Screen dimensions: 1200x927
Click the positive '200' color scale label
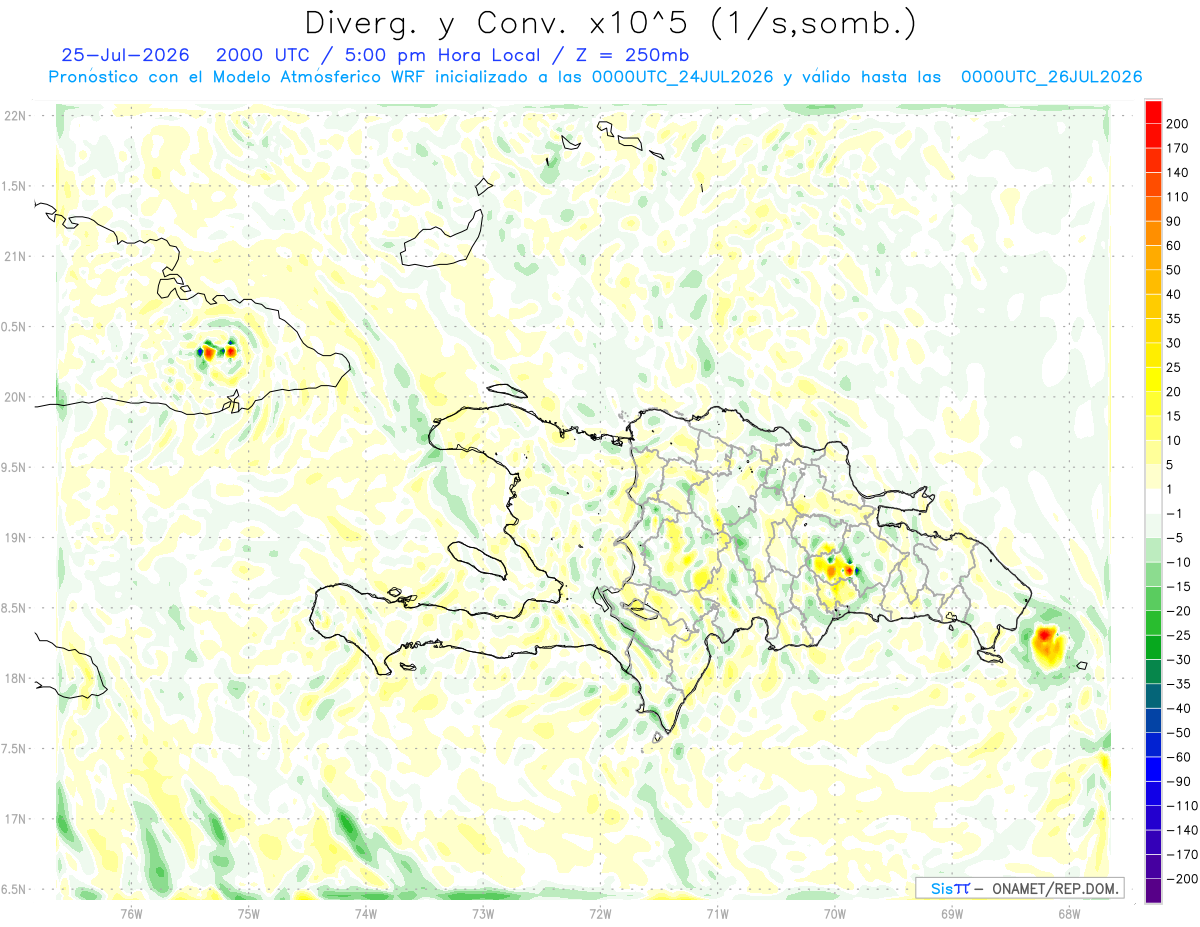click(x=1178, y=123)
